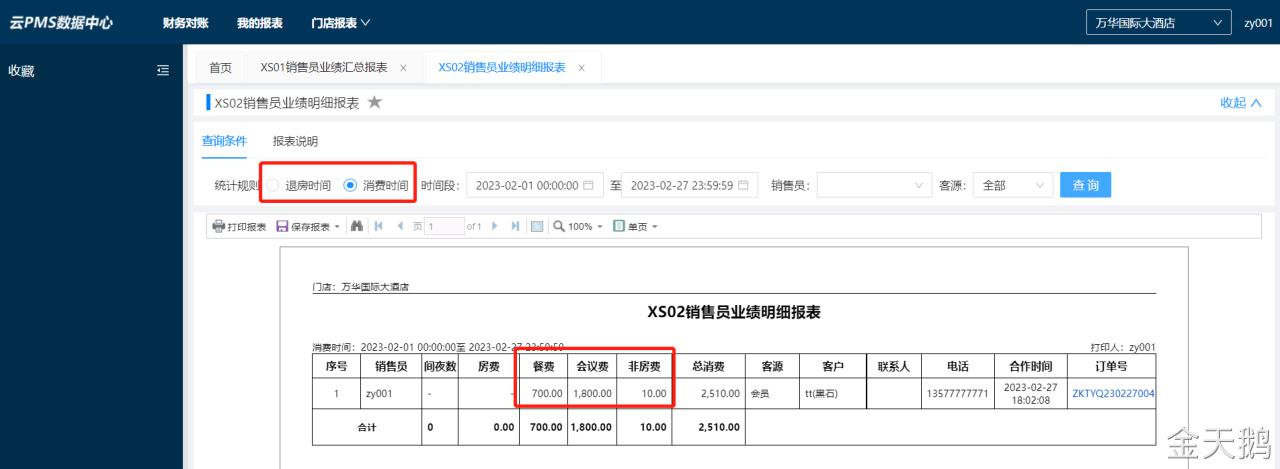
Task: Click the 销售员 column header
Action: click(391, 366)
